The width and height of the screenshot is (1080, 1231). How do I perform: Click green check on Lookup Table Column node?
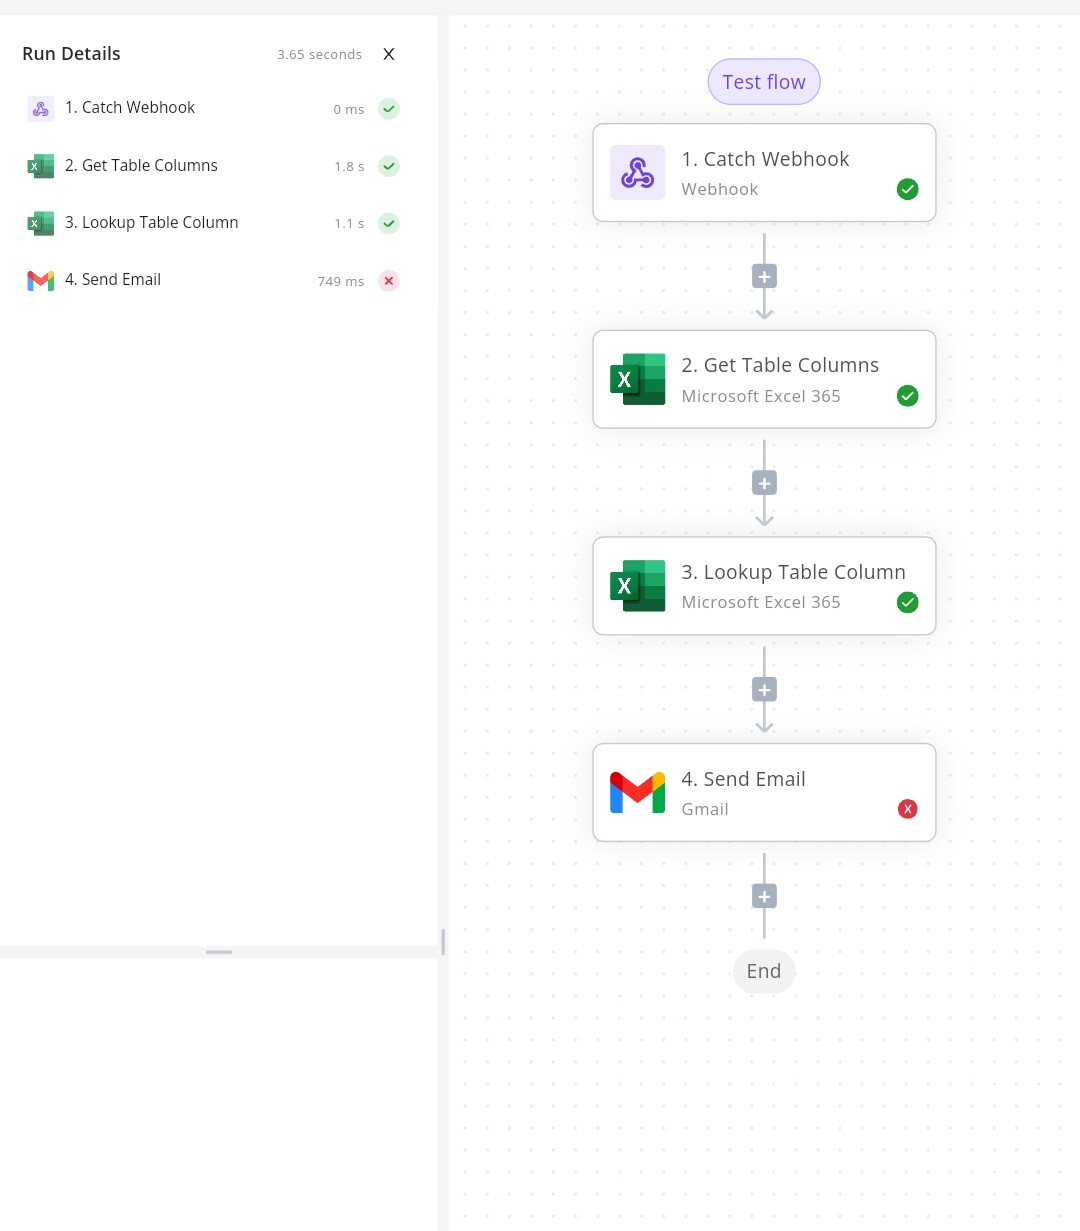point(907,602)
